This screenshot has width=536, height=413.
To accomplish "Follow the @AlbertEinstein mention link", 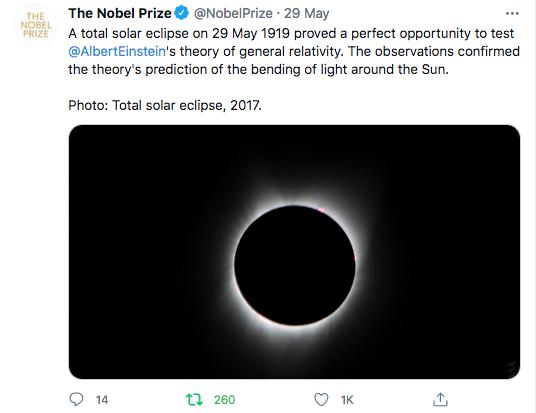I will (117, 51).
